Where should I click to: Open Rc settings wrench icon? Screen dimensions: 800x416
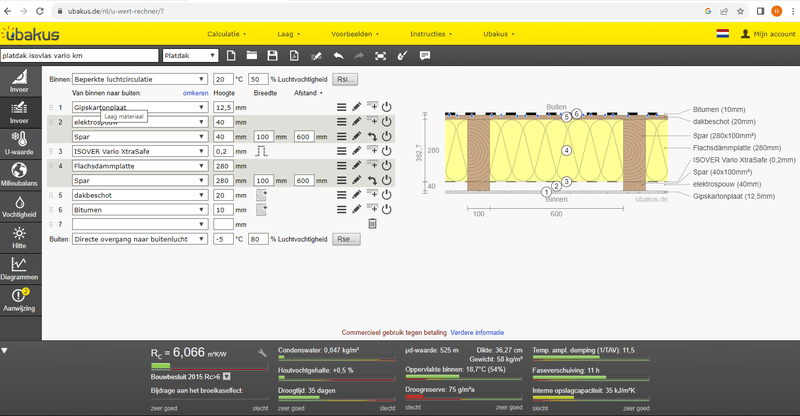coord(262,353)
